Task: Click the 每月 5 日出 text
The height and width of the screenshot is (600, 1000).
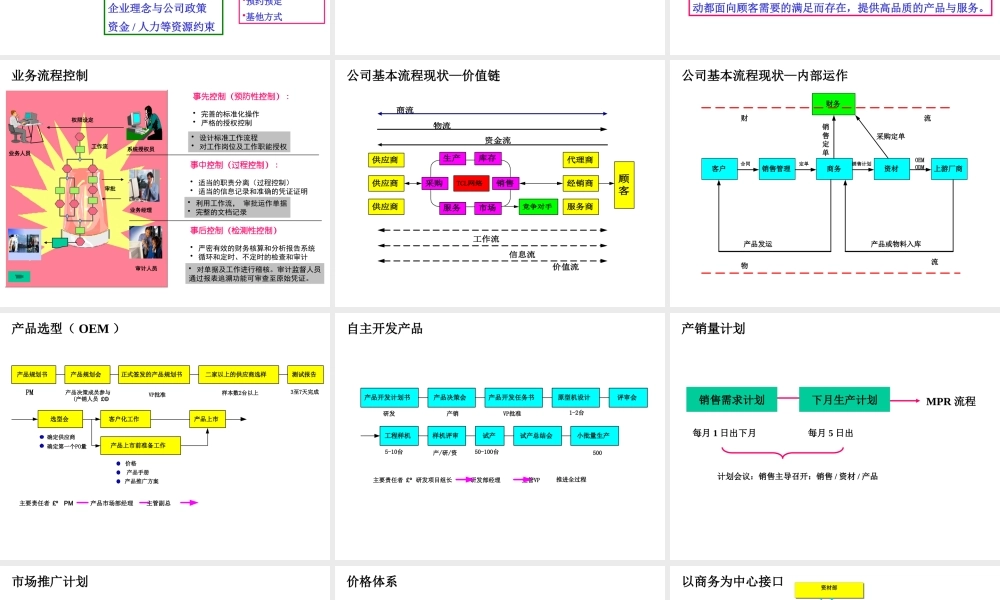Action: [x=830, y=433]
